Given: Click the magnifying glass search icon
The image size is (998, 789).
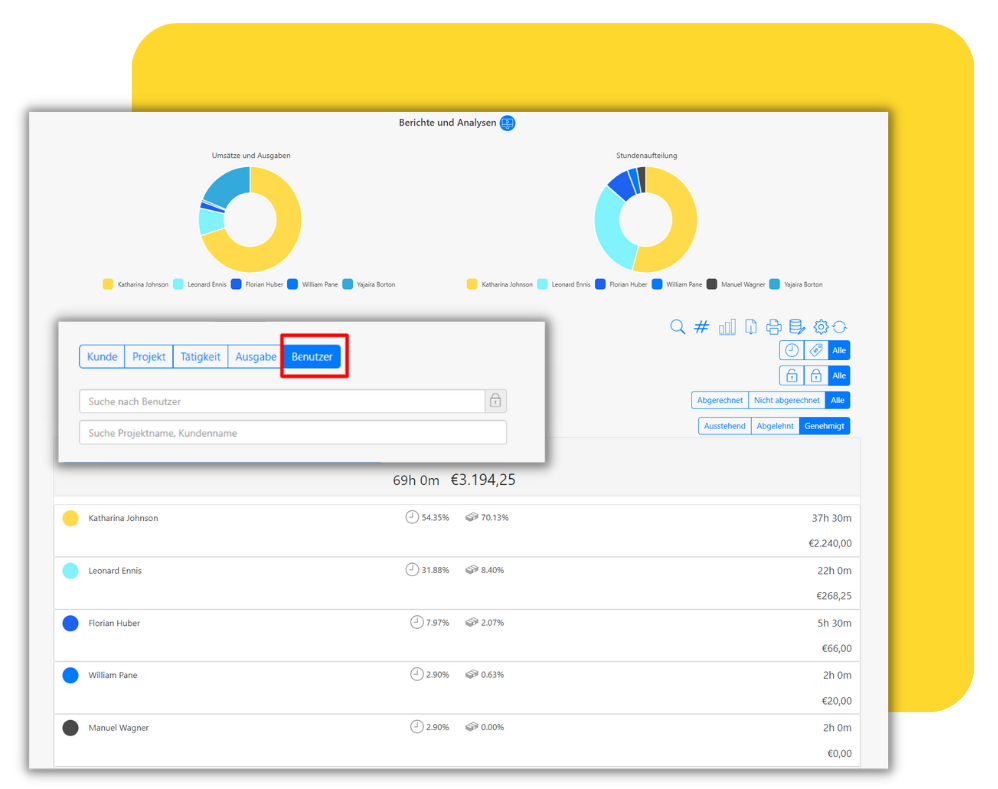Looking at the screenshot, I should (677, 327).
